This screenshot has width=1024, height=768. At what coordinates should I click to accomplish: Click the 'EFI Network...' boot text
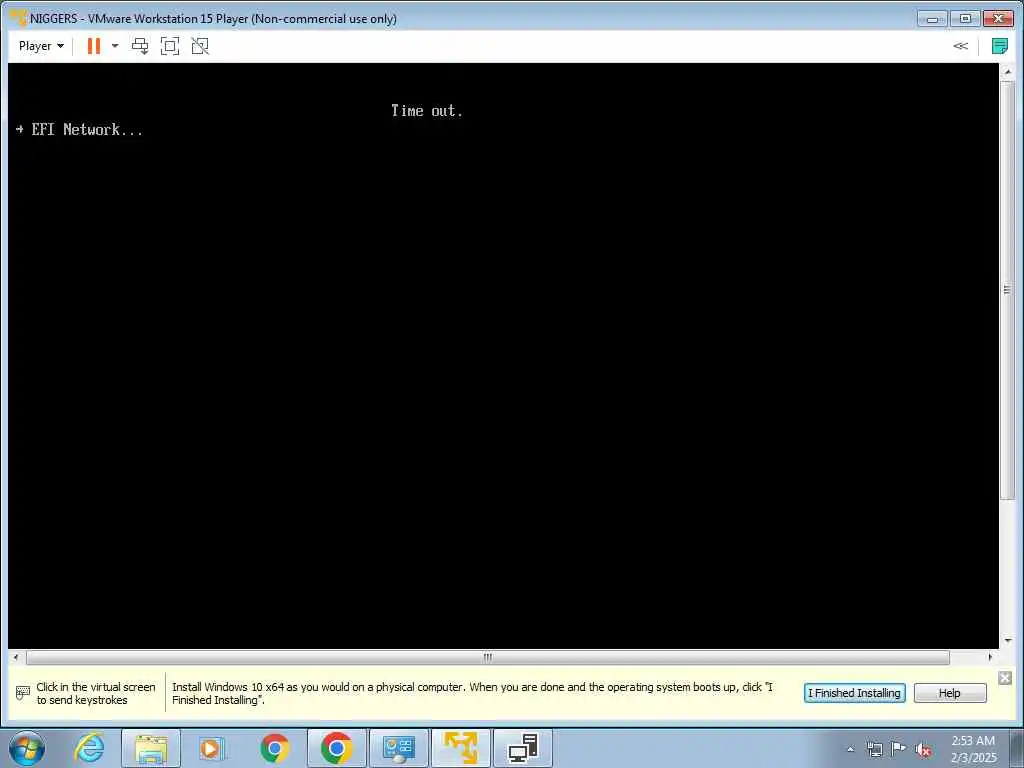coord(87,129)
